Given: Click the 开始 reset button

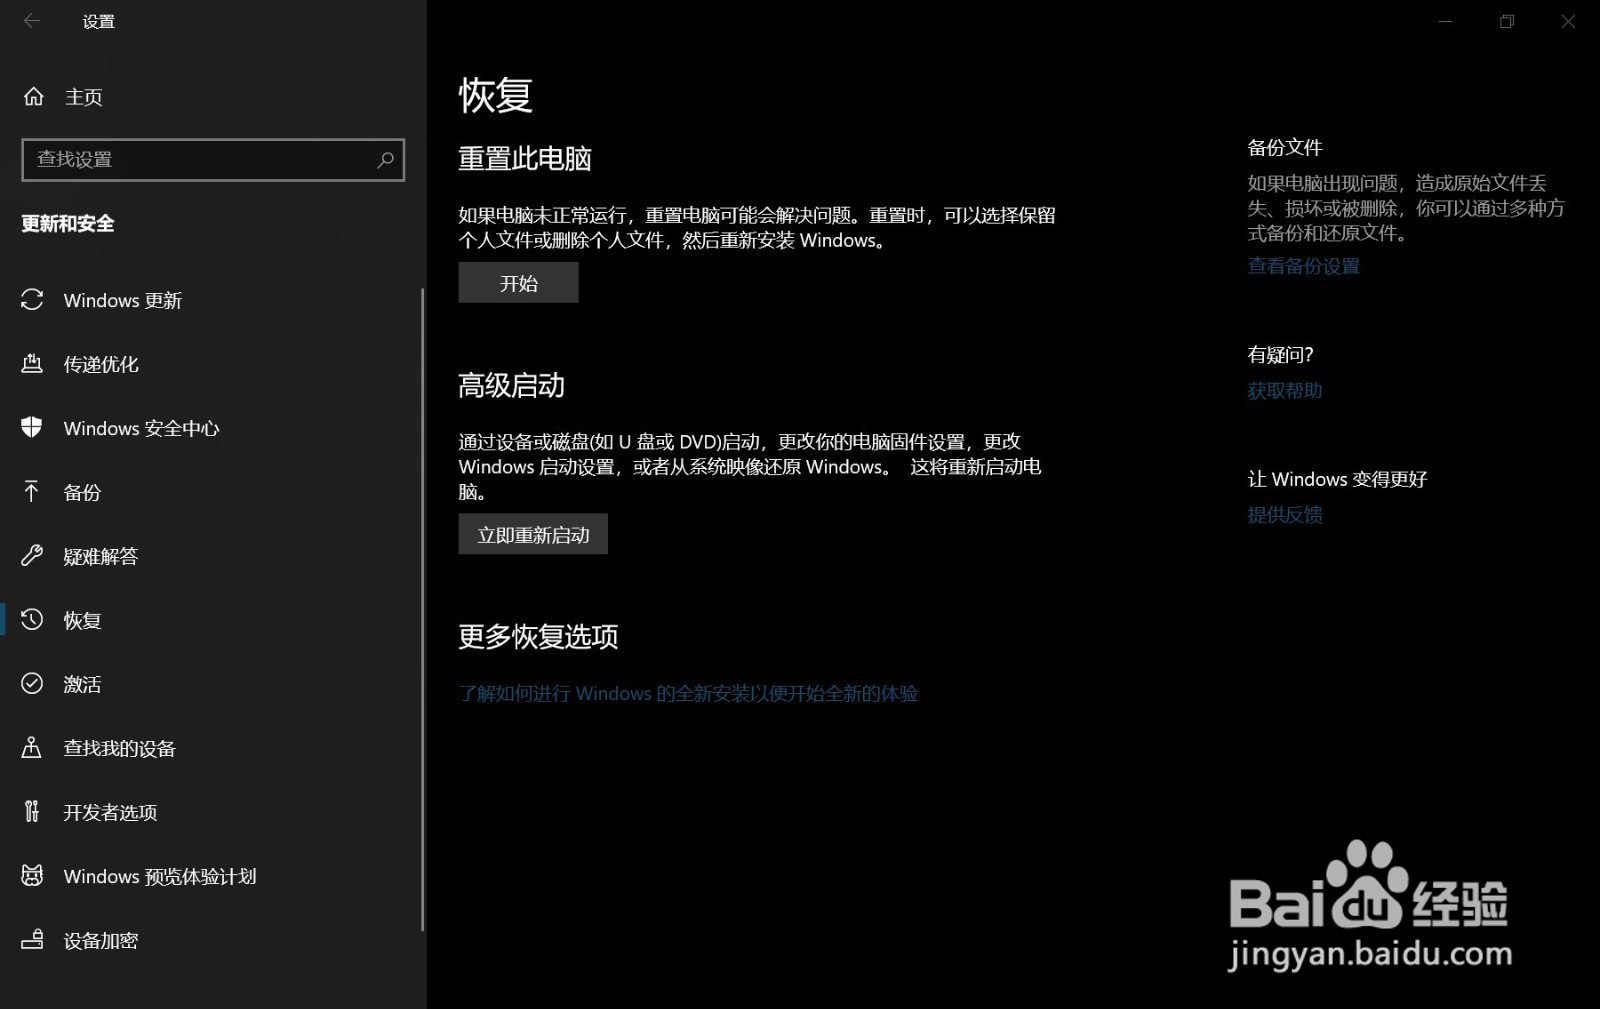Looking at the screenshot, I should coord(518,283).
